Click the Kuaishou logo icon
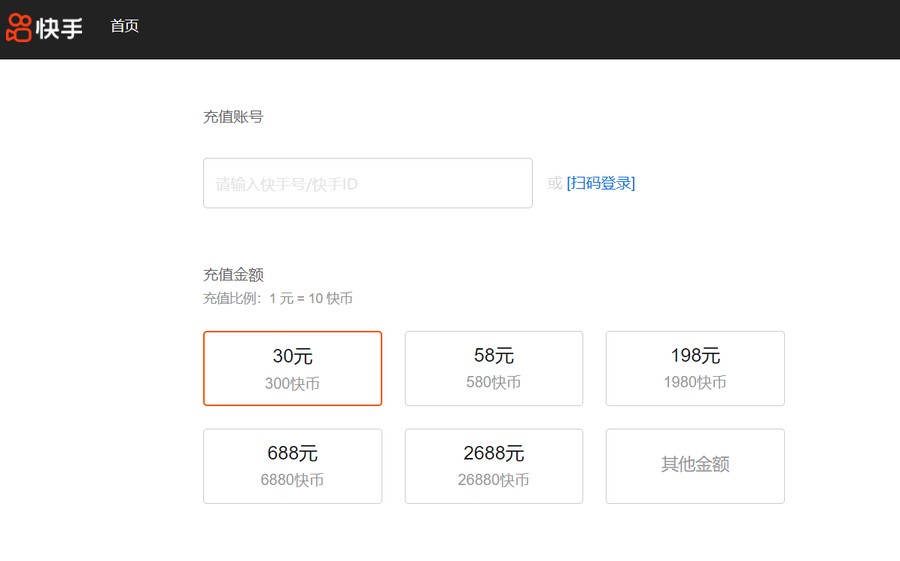900x561 pixels. pos(18,28)
